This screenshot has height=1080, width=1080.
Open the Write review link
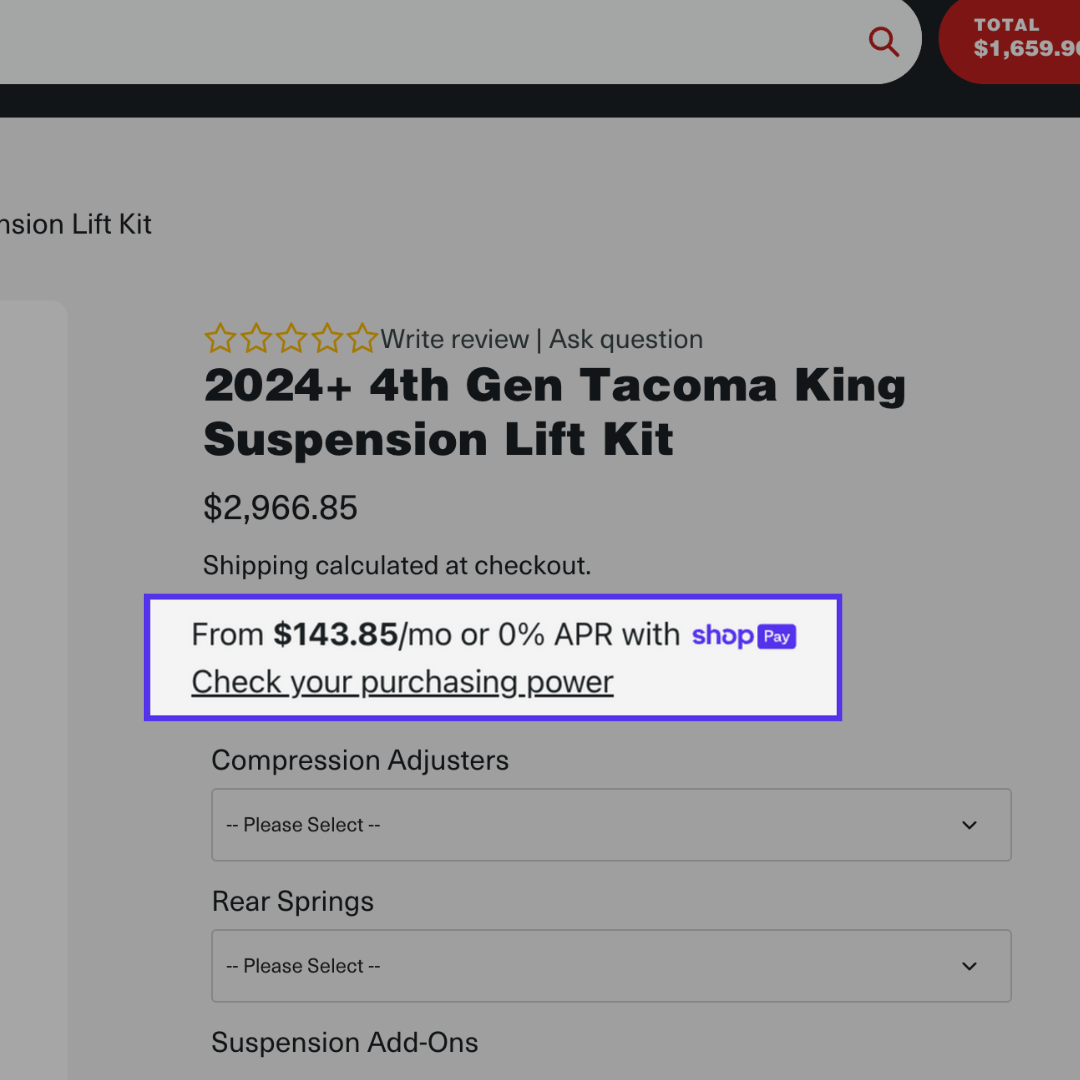point(455,340)
